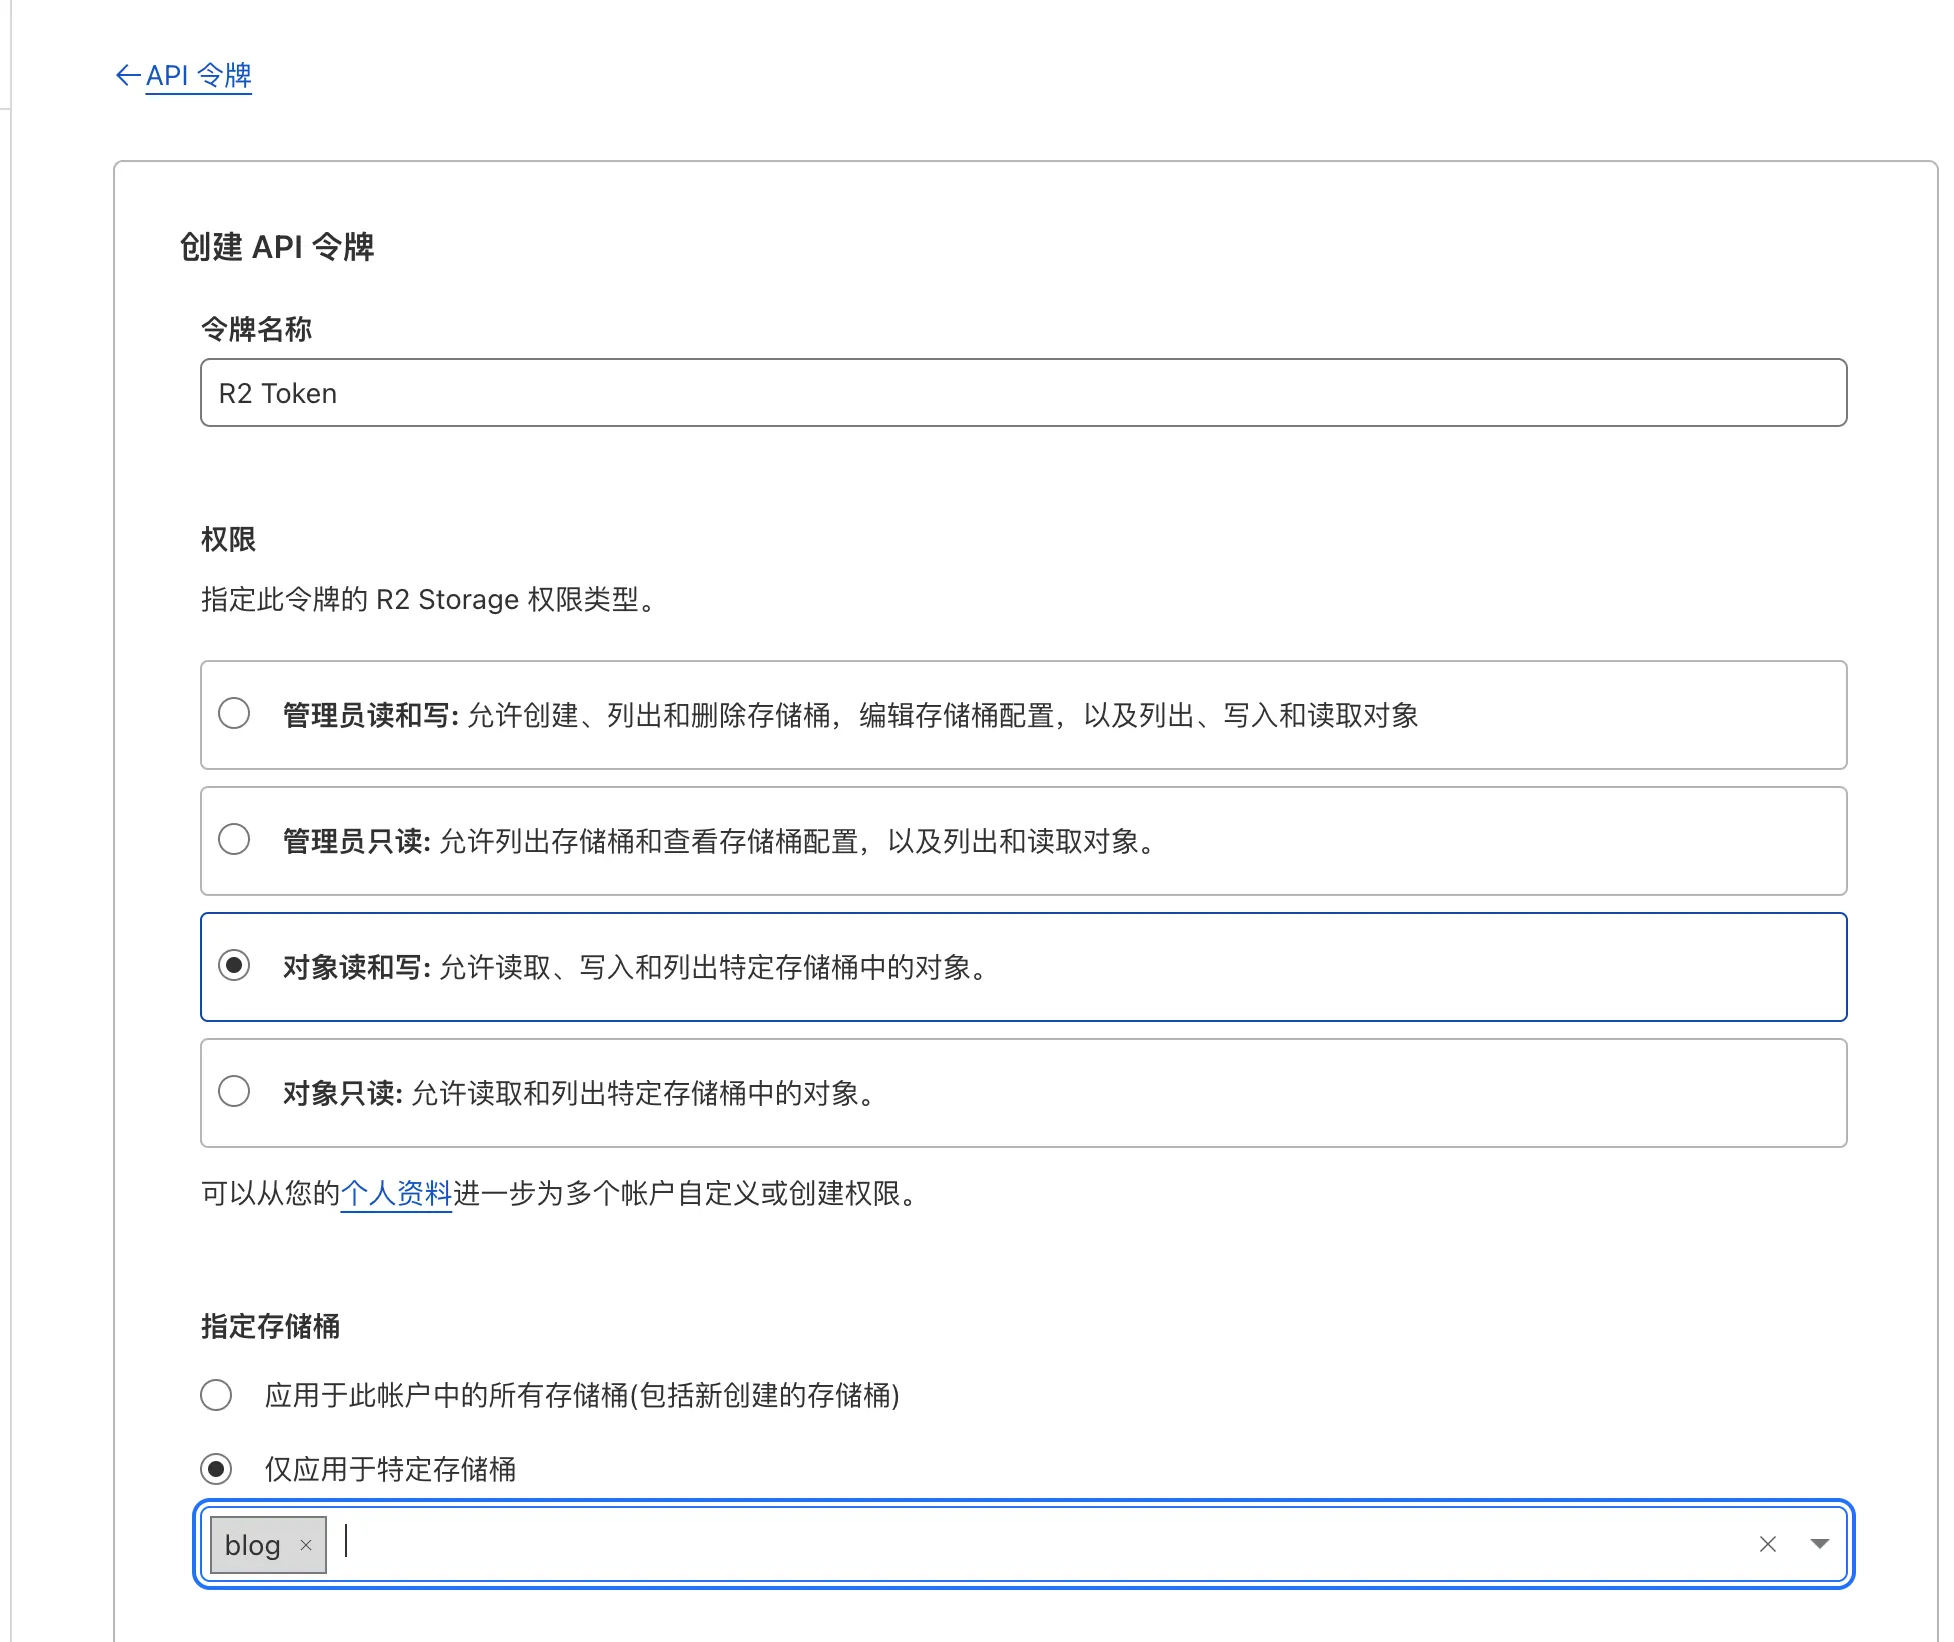Click the 应用于此帐户中的所有存储桶 label text
The image size is (1954, 1642).
tap(581, 1395)
